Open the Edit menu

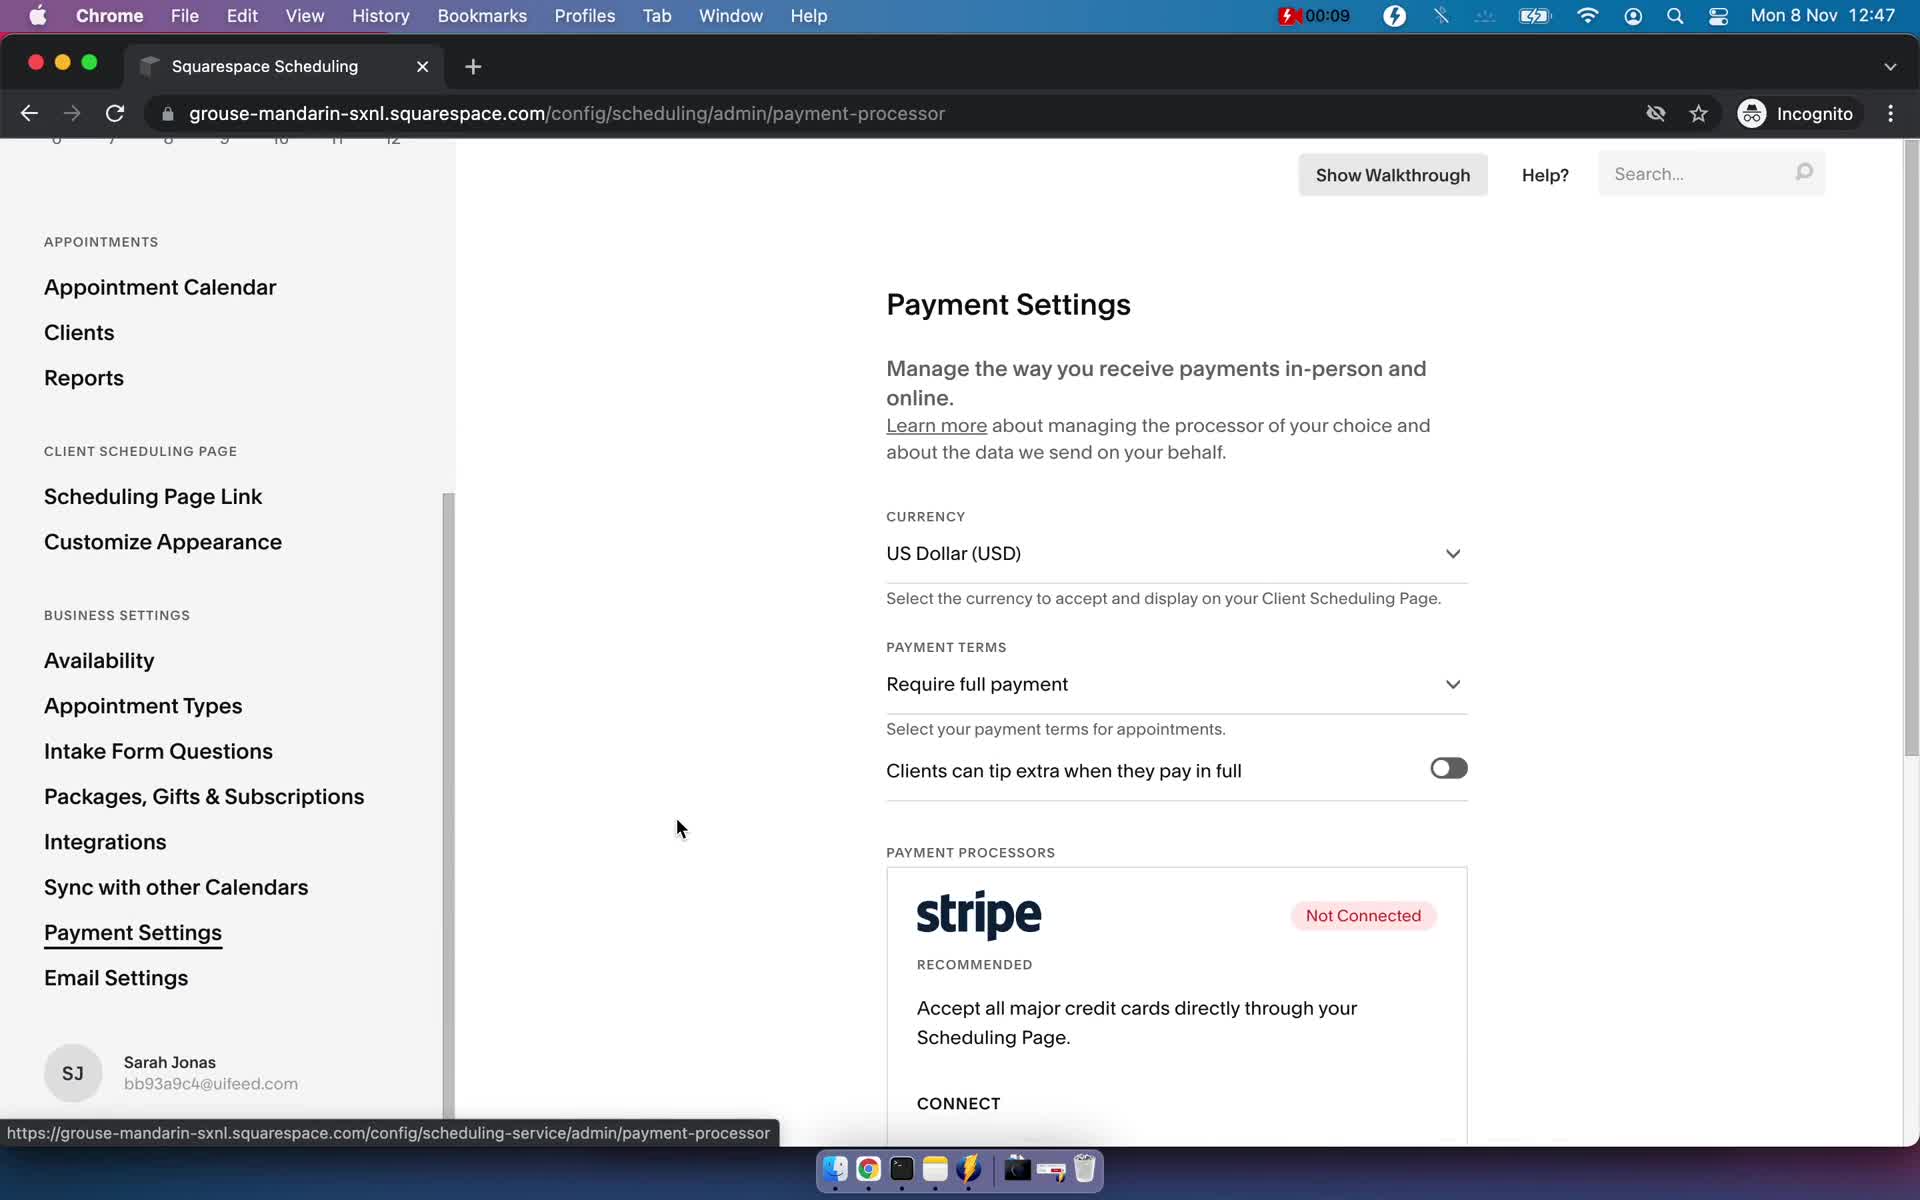[242, 16]
